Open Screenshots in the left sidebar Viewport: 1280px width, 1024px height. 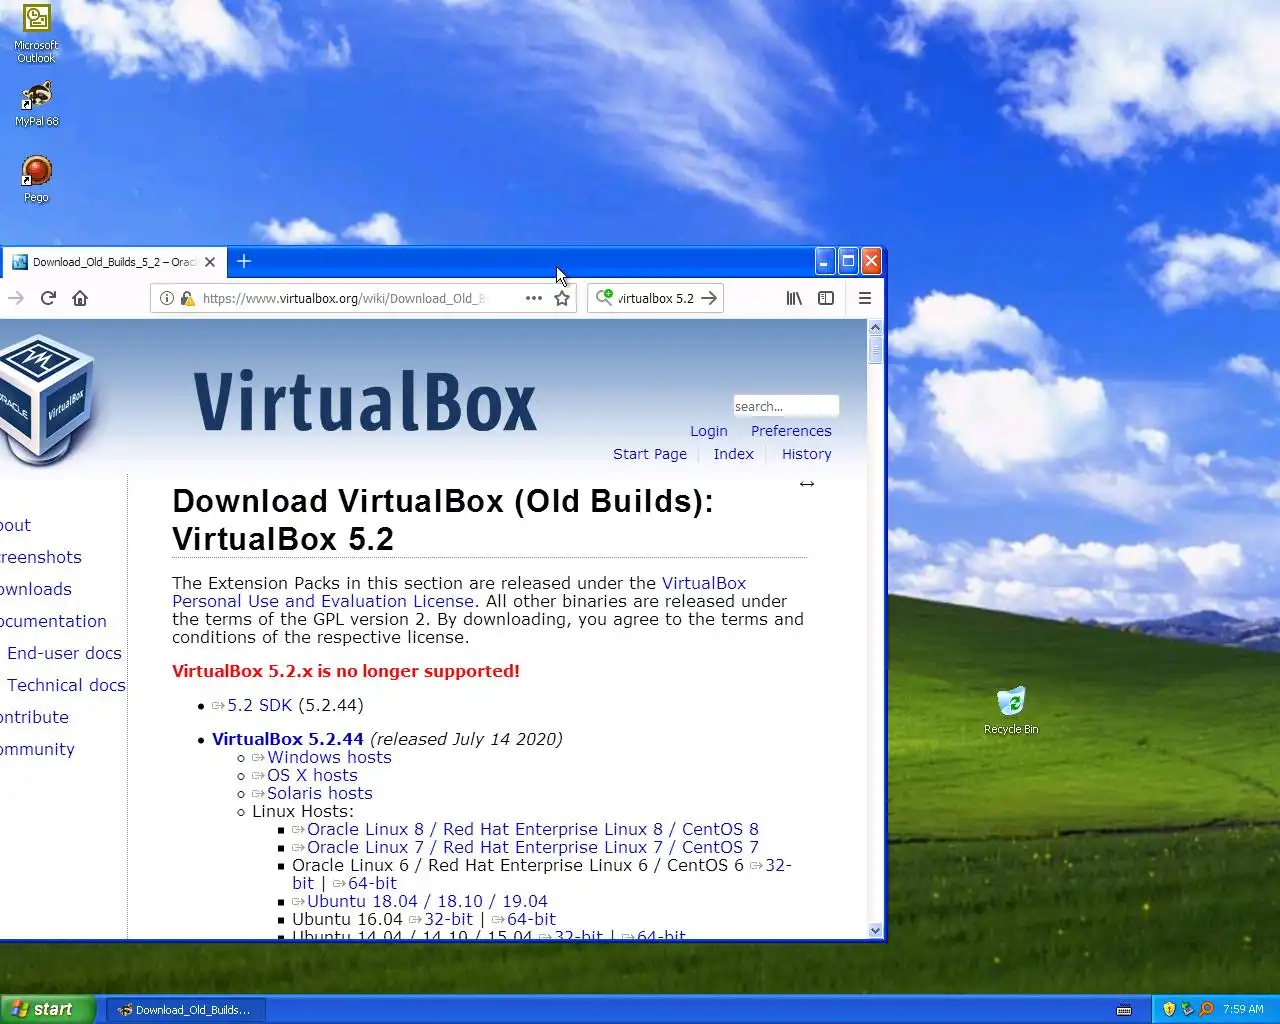[41, 557]
